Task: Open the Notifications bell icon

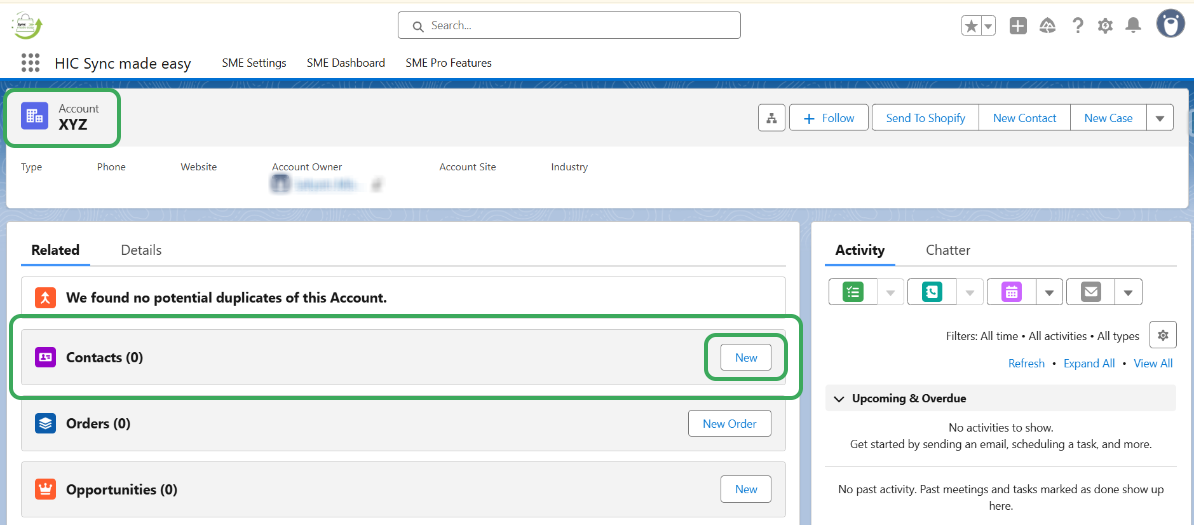Action: [1134, 26]
